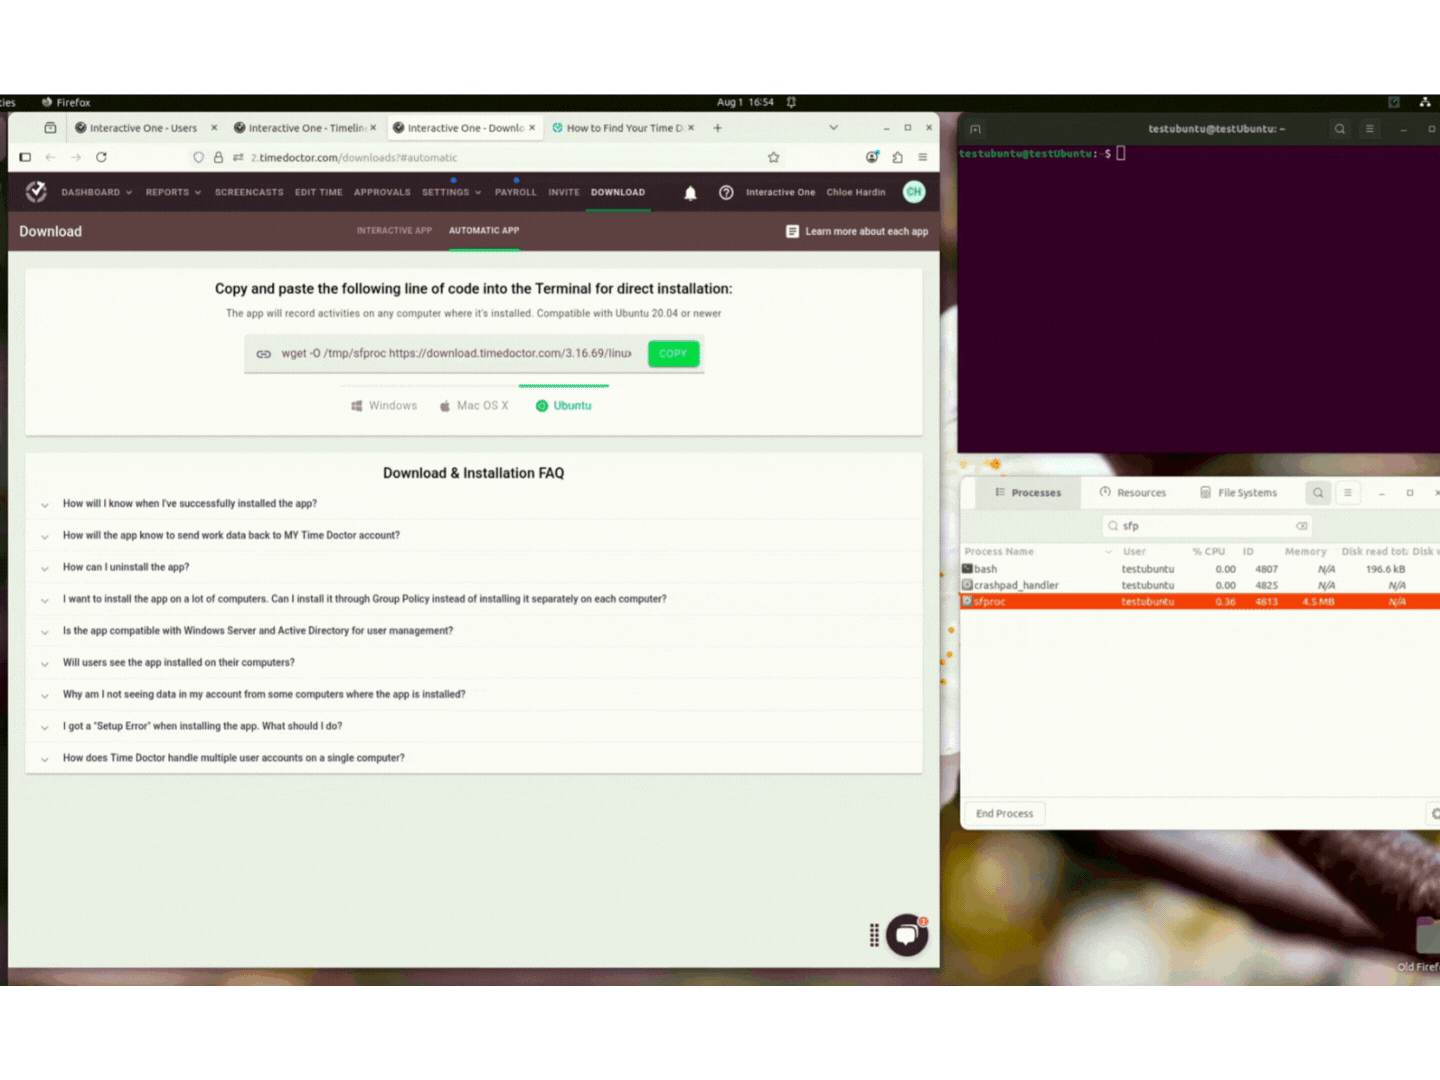Switch to Automatic App tab
The width and height of the screenshot is (1440, 1080).
tap(484, 231)
